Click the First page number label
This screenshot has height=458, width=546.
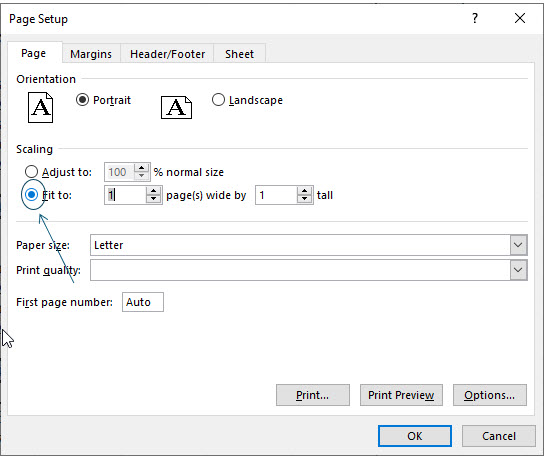[x=64, y=302]
